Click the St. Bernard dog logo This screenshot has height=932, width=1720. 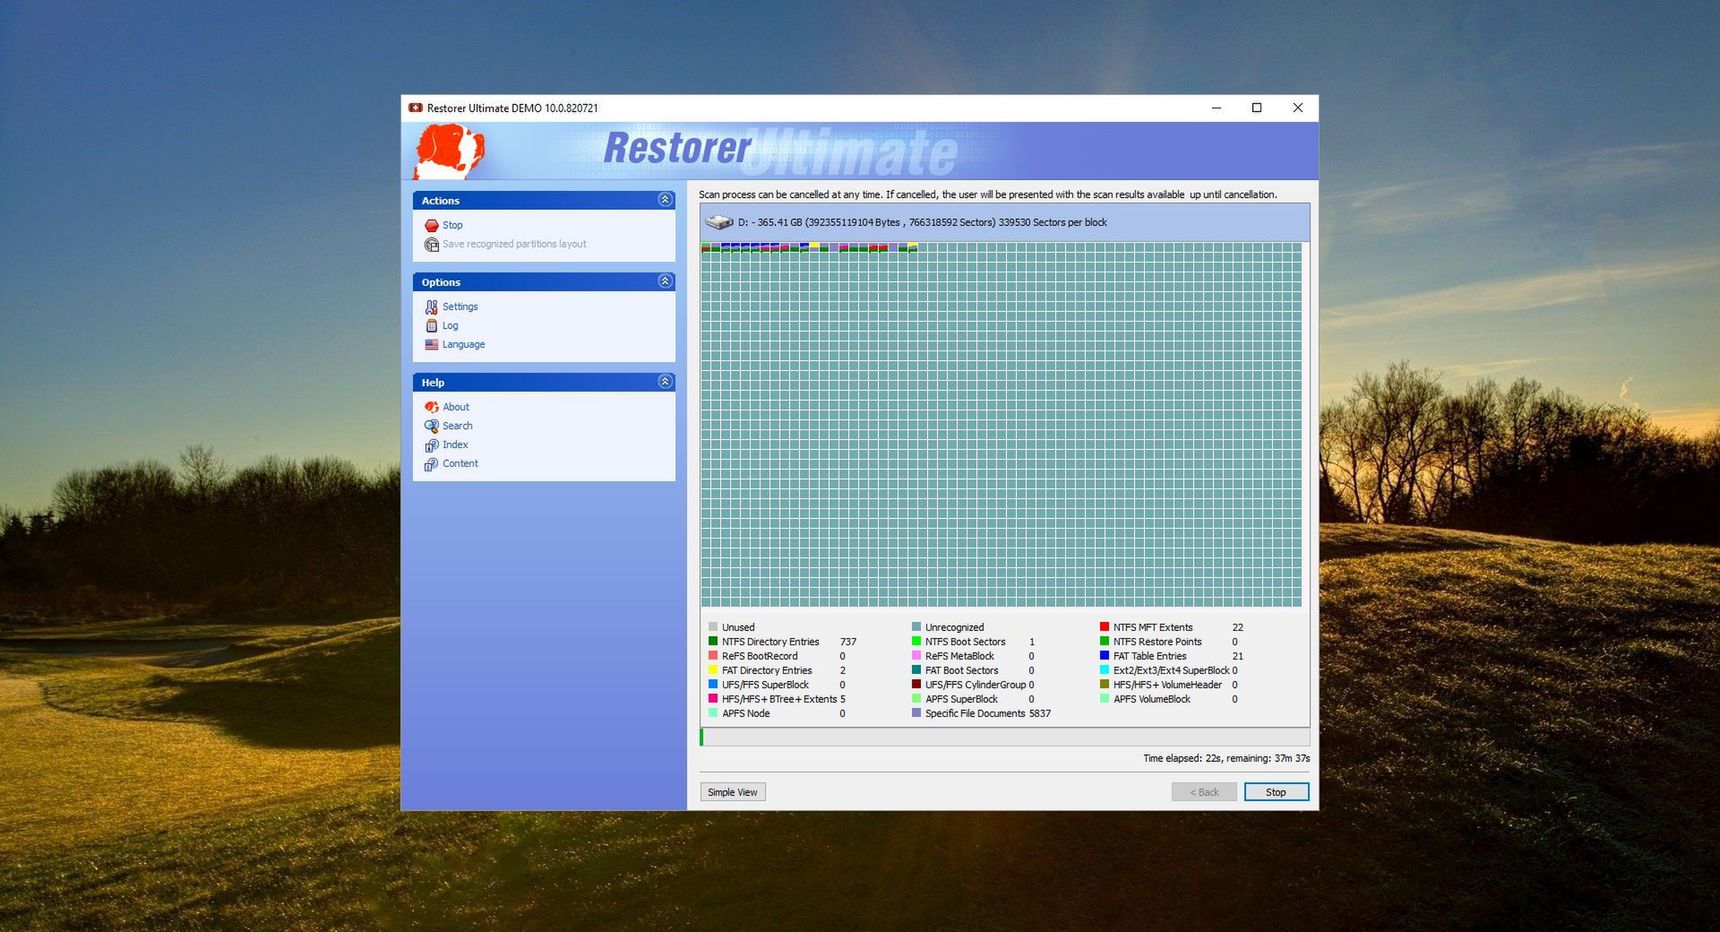point(449,152)
